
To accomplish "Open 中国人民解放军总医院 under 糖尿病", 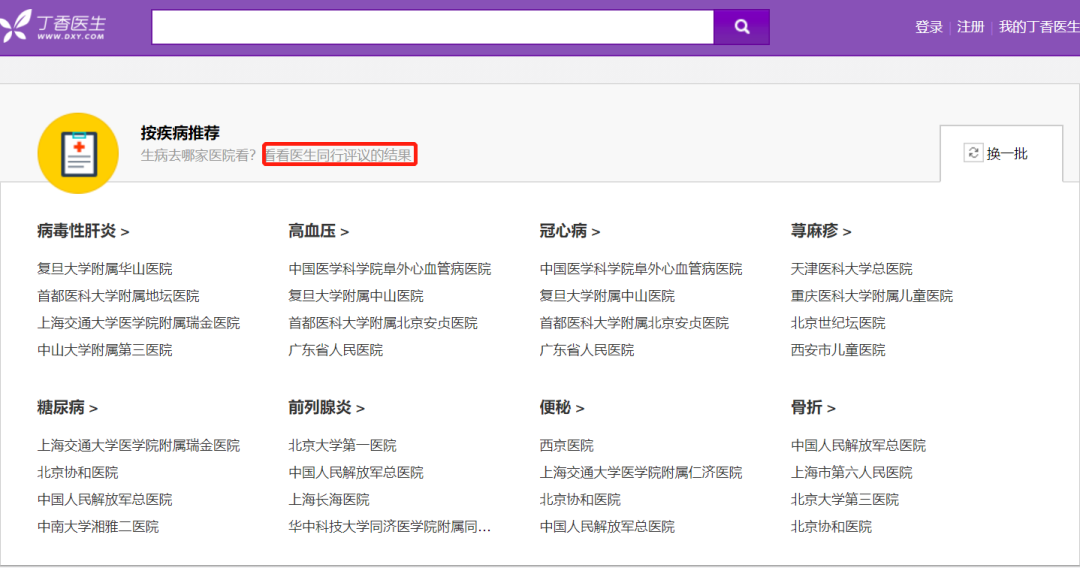I will 105,499.
